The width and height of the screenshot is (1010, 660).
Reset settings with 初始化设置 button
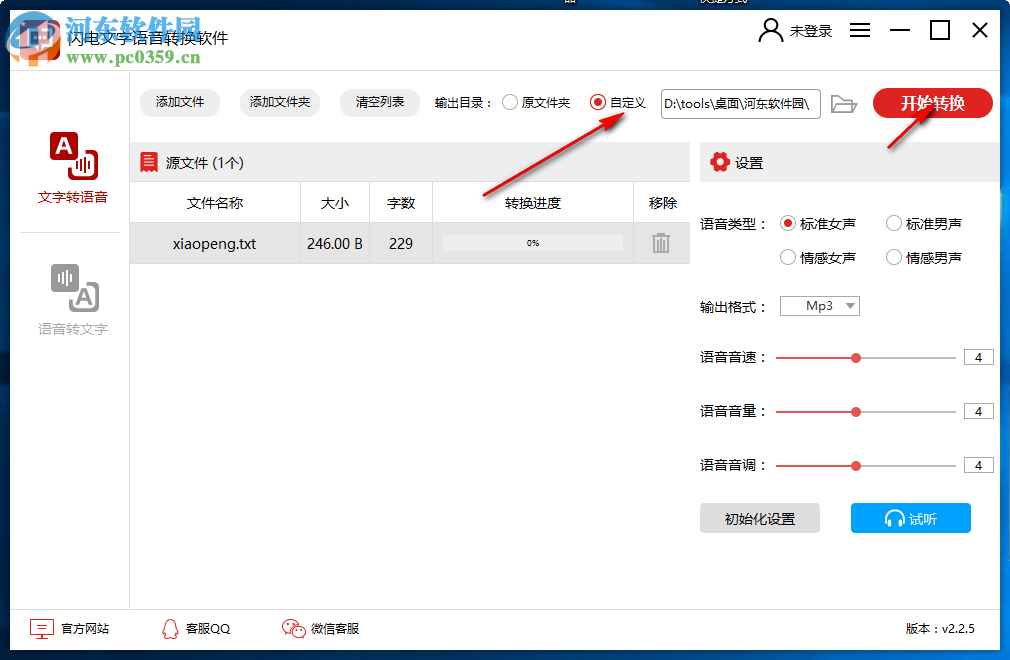pos(760,518)
